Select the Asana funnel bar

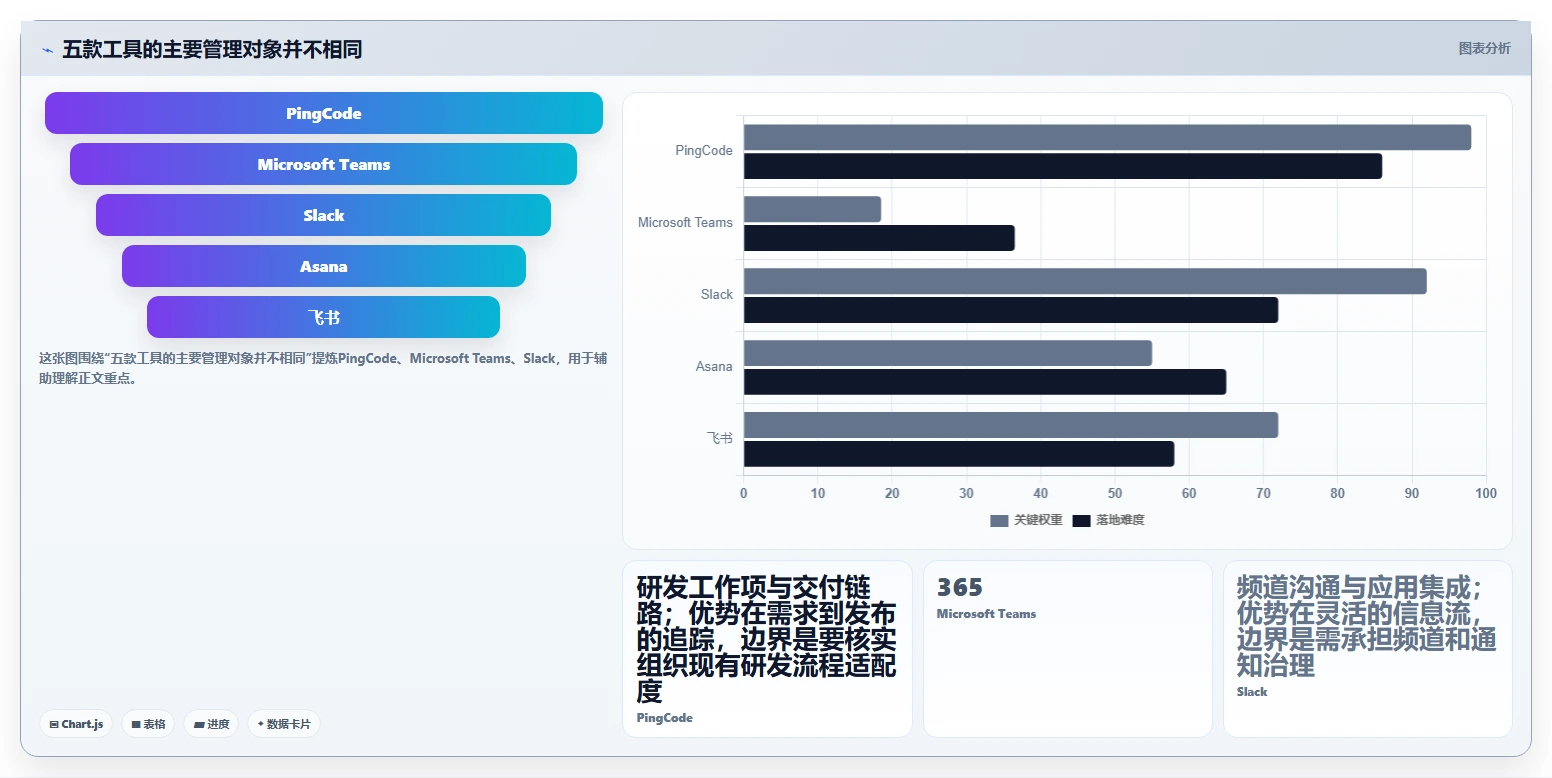[x=324, y=266]
